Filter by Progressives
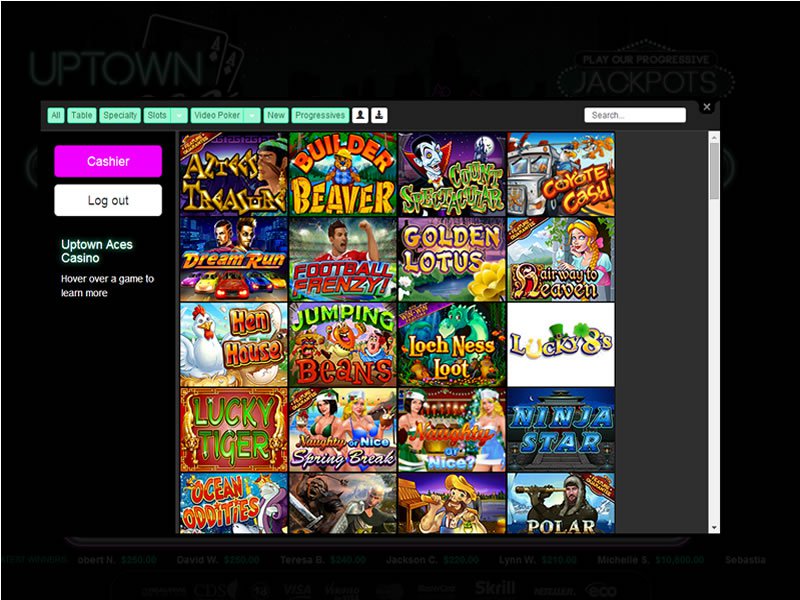800x600 pixels. tap(320, 115)
